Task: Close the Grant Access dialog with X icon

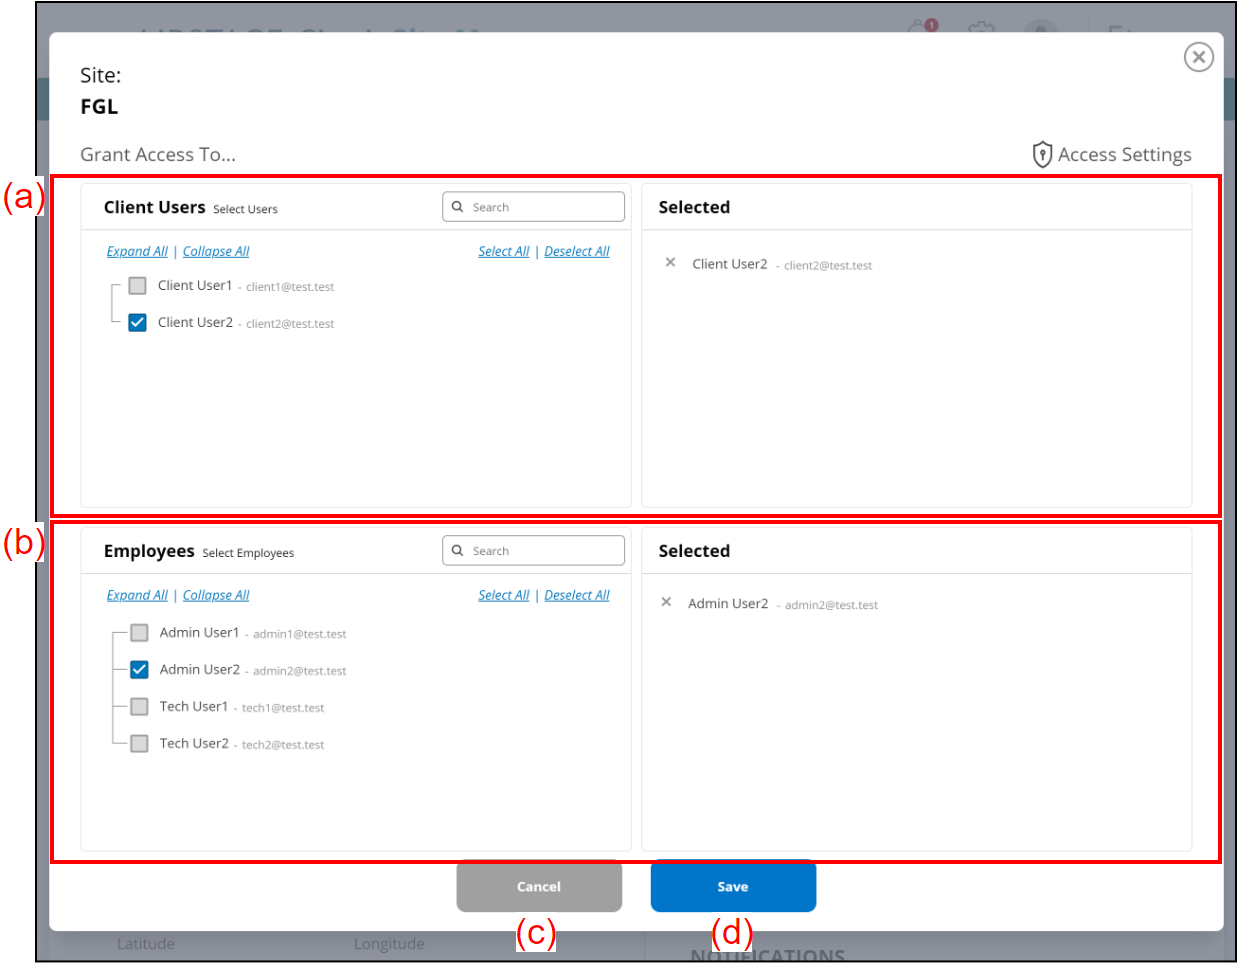Action: pyautogui.click(x=1198, y=57)
